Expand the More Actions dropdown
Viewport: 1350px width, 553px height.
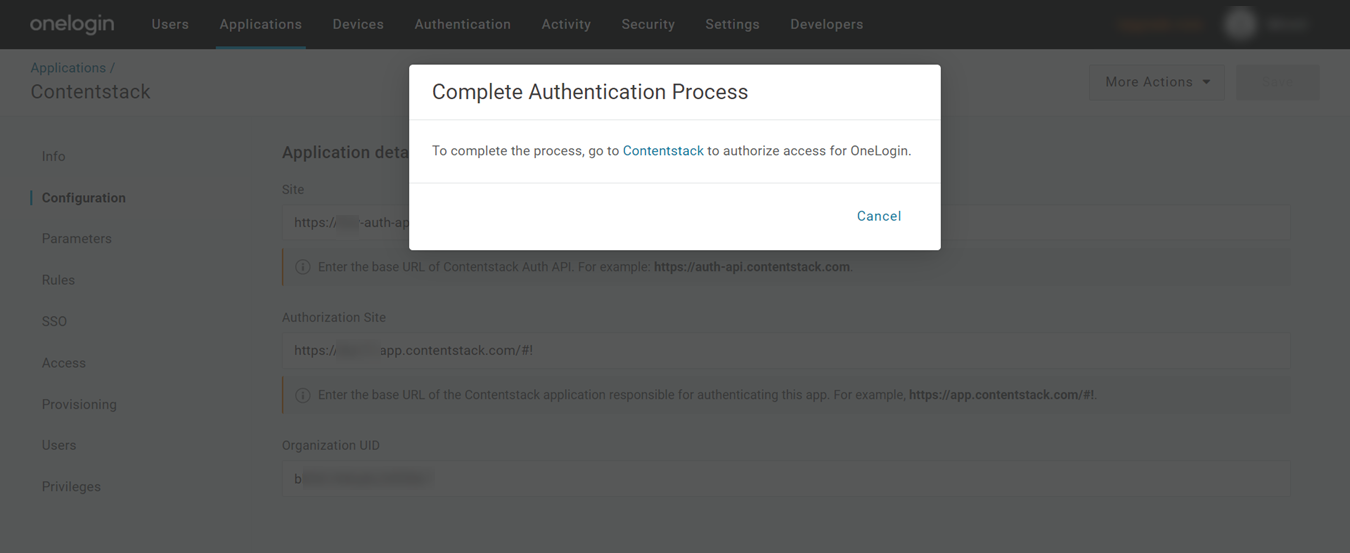1157,82
